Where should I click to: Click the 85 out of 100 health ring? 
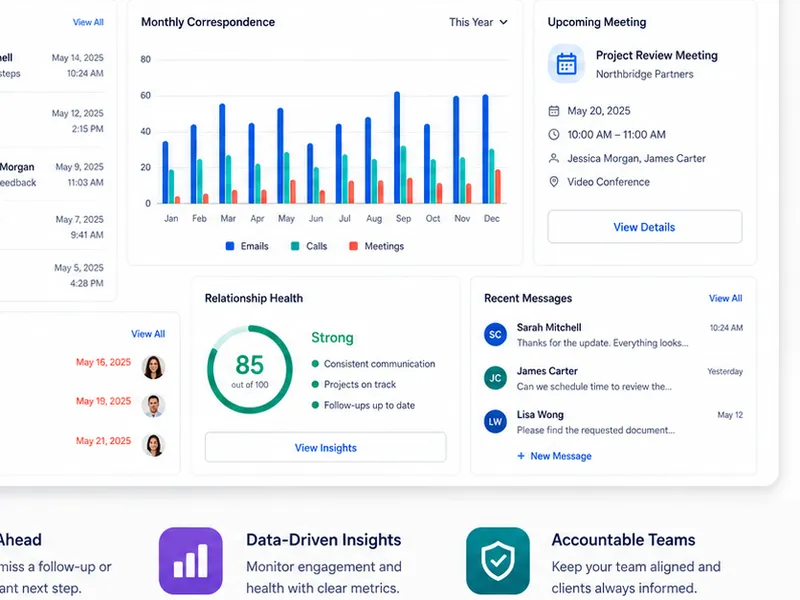pyautogui.click(x=249, y=369)
